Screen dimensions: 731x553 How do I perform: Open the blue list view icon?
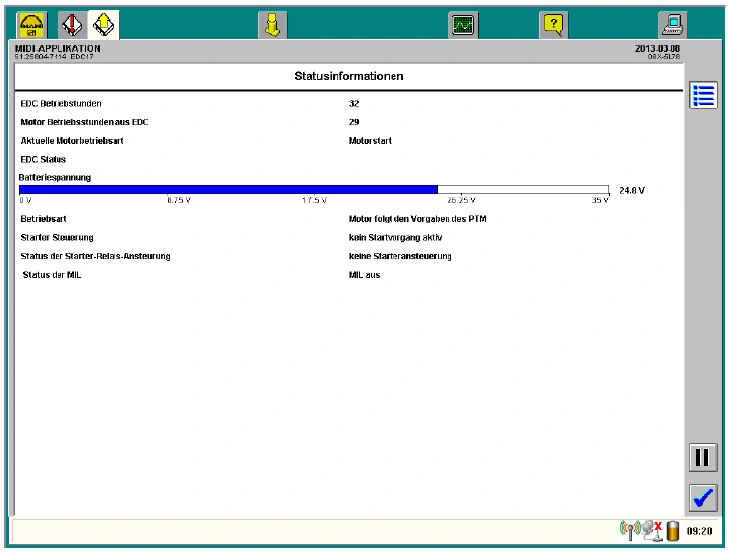tap(703, 96)
